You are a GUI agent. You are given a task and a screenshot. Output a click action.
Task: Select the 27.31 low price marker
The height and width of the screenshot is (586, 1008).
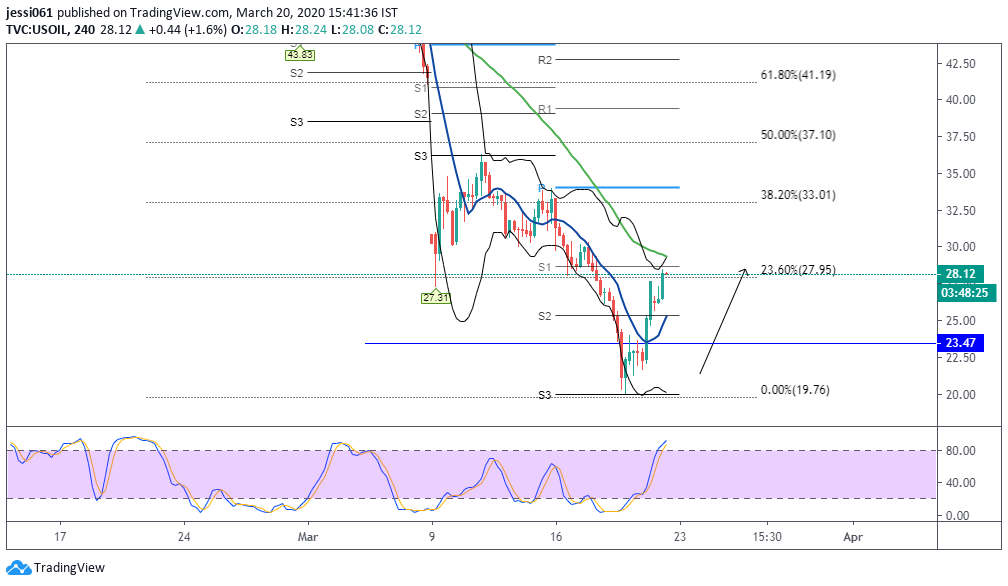pos(436,297)
